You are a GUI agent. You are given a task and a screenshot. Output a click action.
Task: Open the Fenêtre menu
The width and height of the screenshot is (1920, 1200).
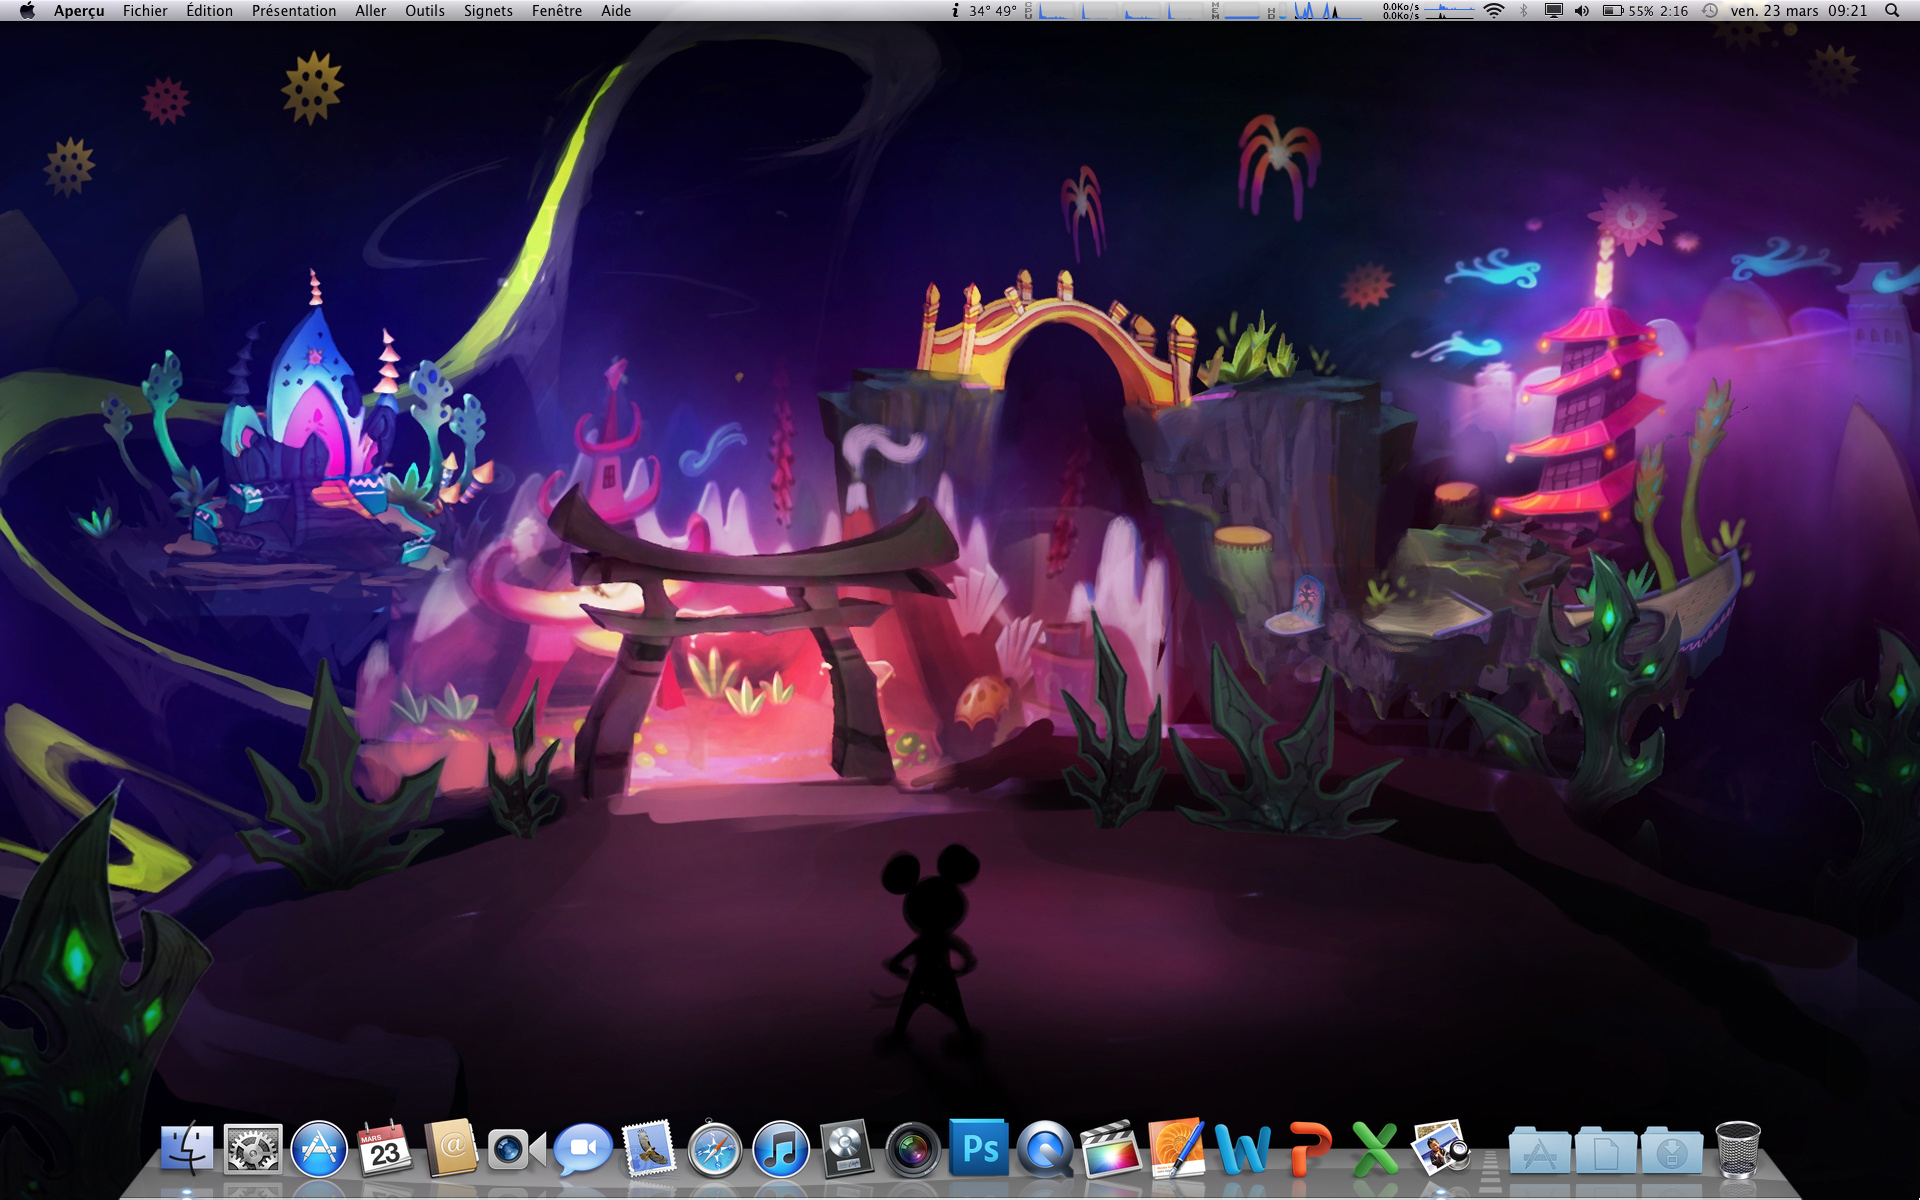[557, 11]
